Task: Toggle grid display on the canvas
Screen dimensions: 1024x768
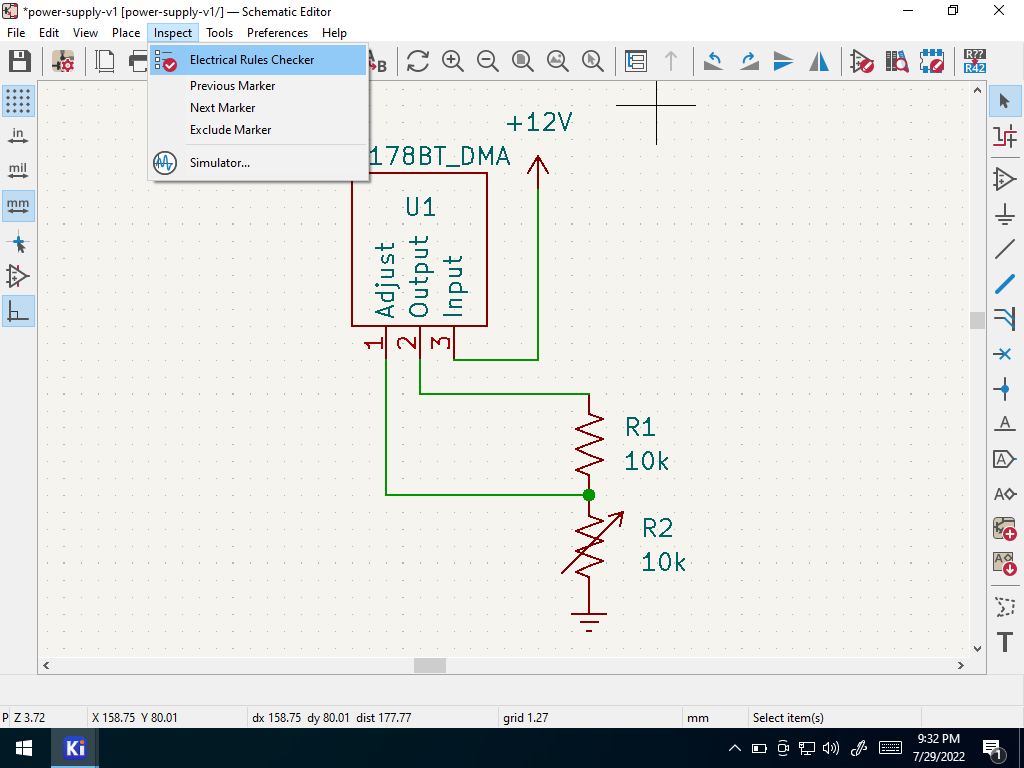Action: click(18, 101)
